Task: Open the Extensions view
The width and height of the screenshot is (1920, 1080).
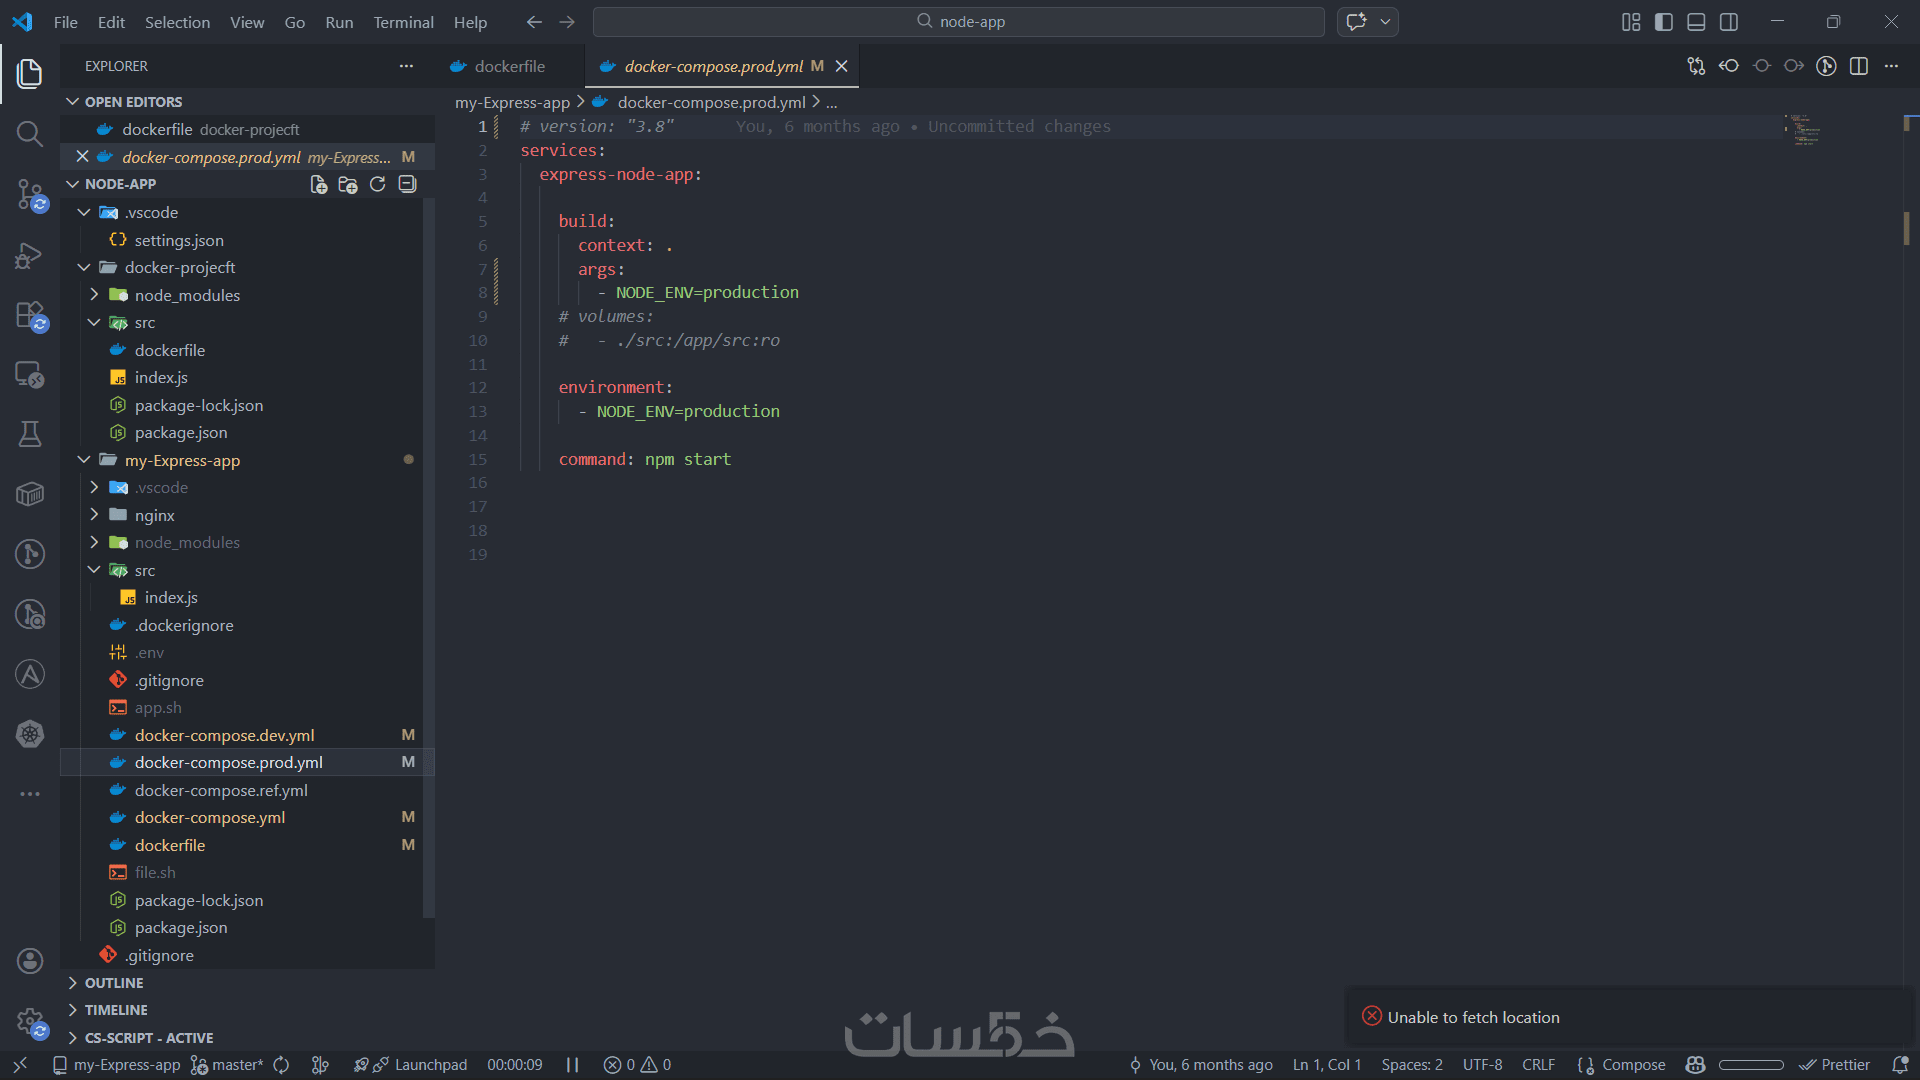Action: coord(30,316)
